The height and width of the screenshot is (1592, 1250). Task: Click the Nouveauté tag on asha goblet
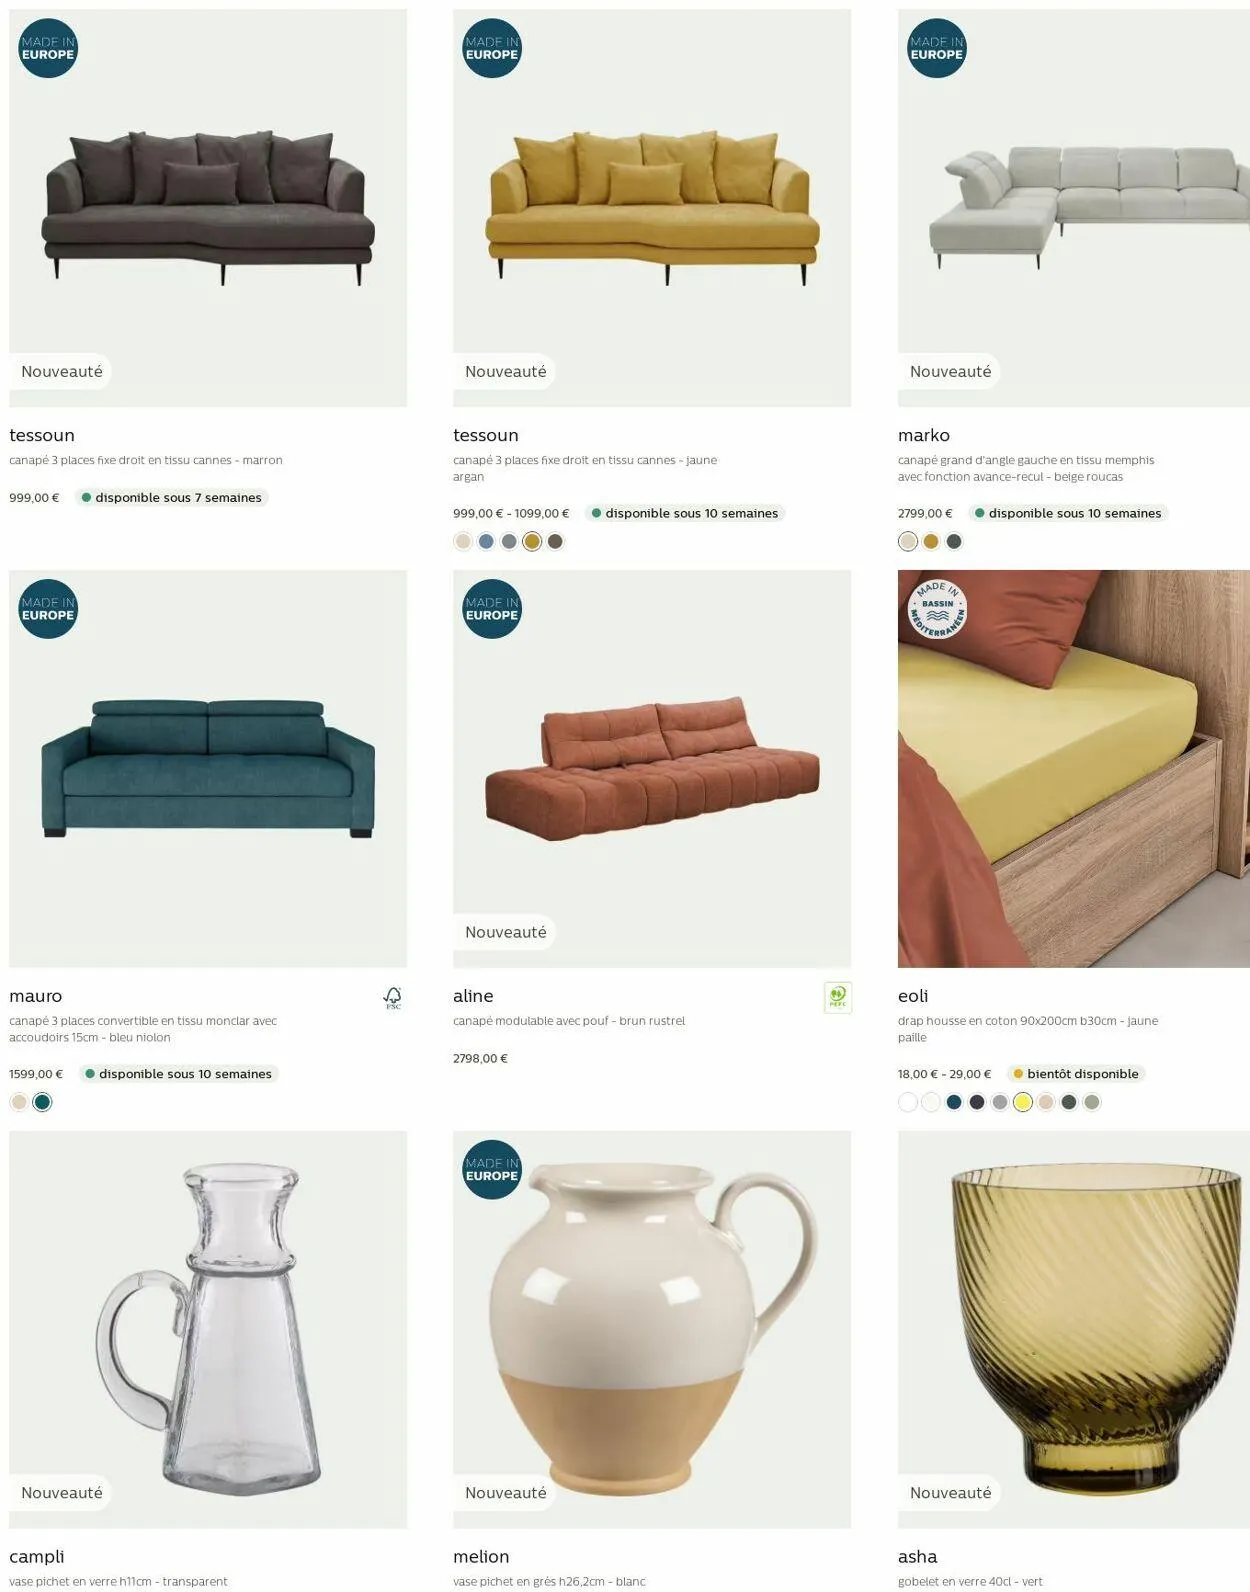[x=950, y=1492]
